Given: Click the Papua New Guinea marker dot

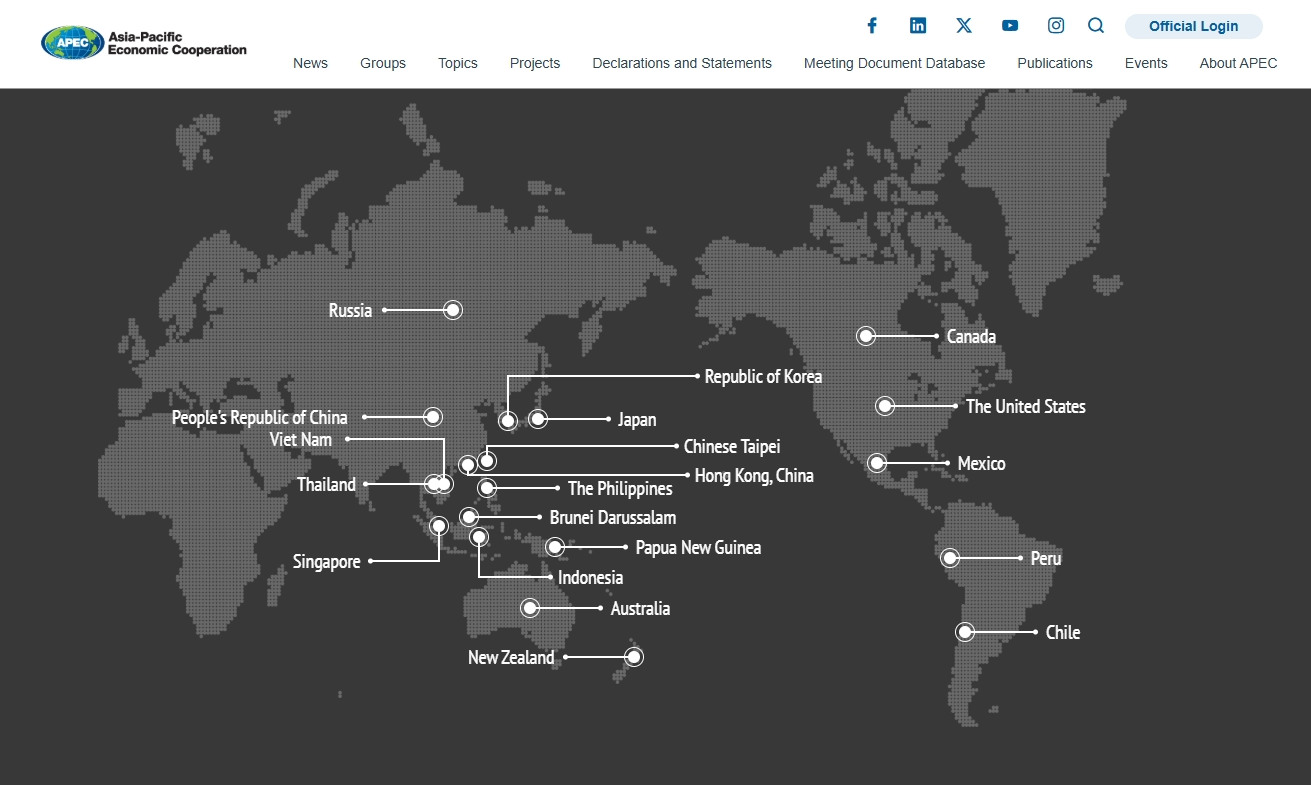Looking at the screenshot, I should coord(555,547).
